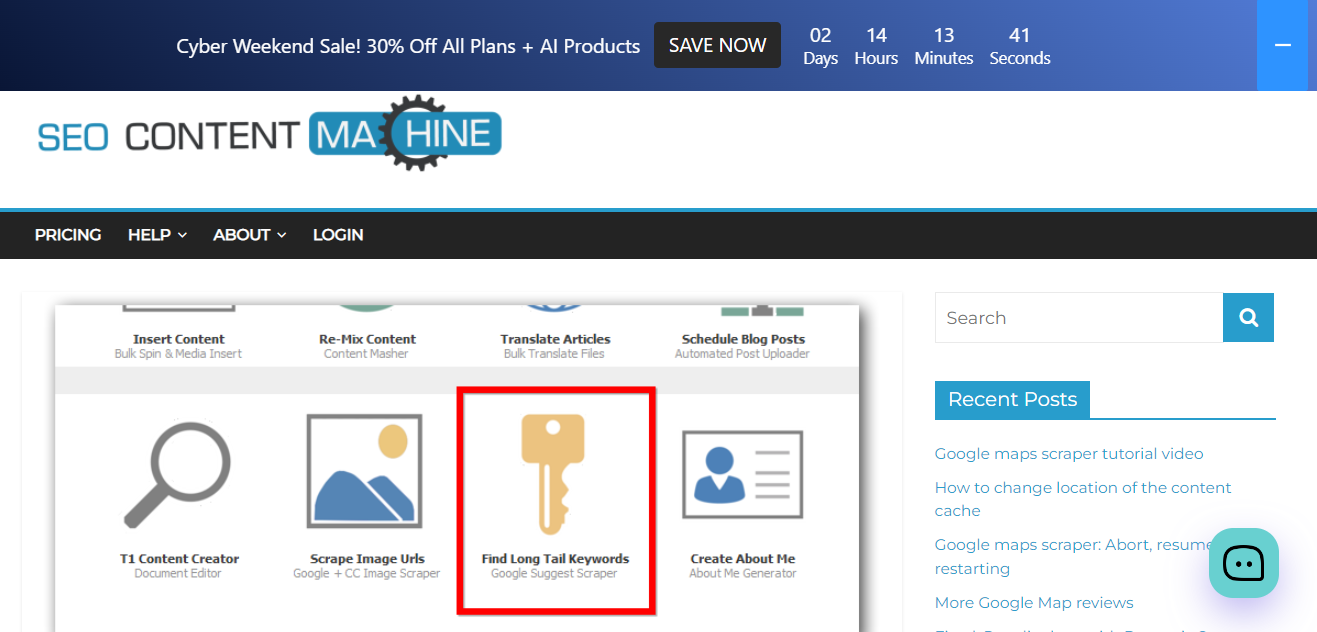This screenshot has width=1317, height=632.
Task: Click the Insert Content label
Action: 179,339
